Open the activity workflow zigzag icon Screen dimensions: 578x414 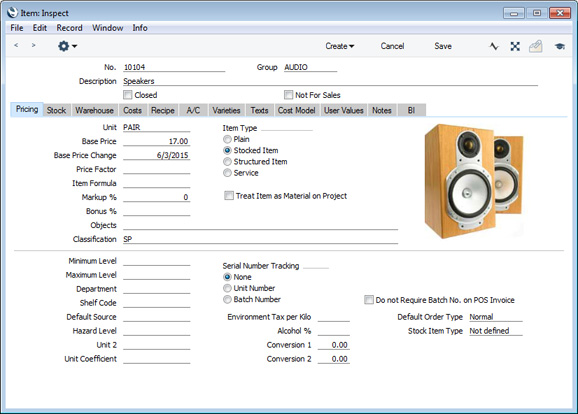pyautogui.click(x=494, y=46)
